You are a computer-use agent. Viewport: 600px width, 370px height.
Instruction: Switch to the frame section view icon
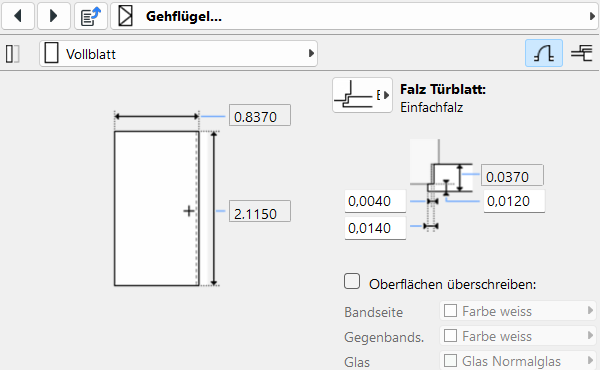pos(582,53)
